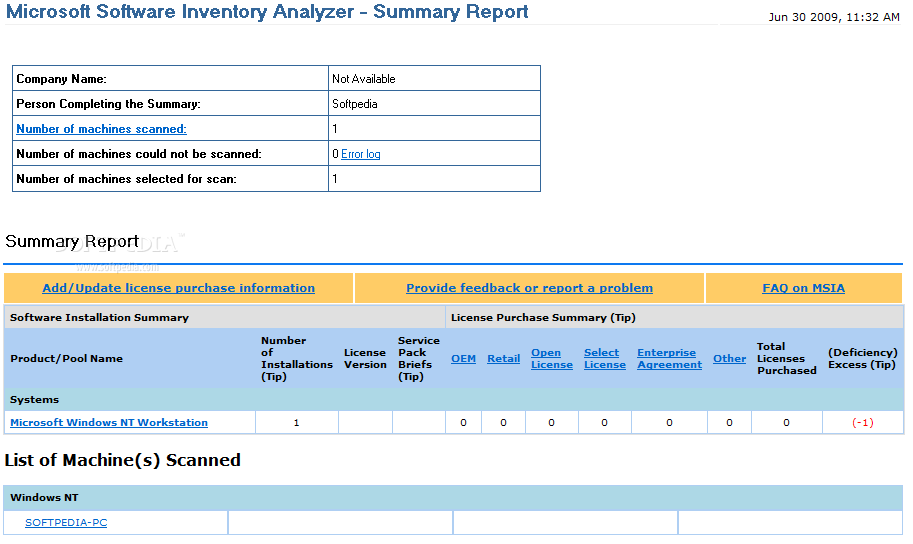Click the Software Installation Summary heading
913x544 pixels.
(x=99, y=317)
